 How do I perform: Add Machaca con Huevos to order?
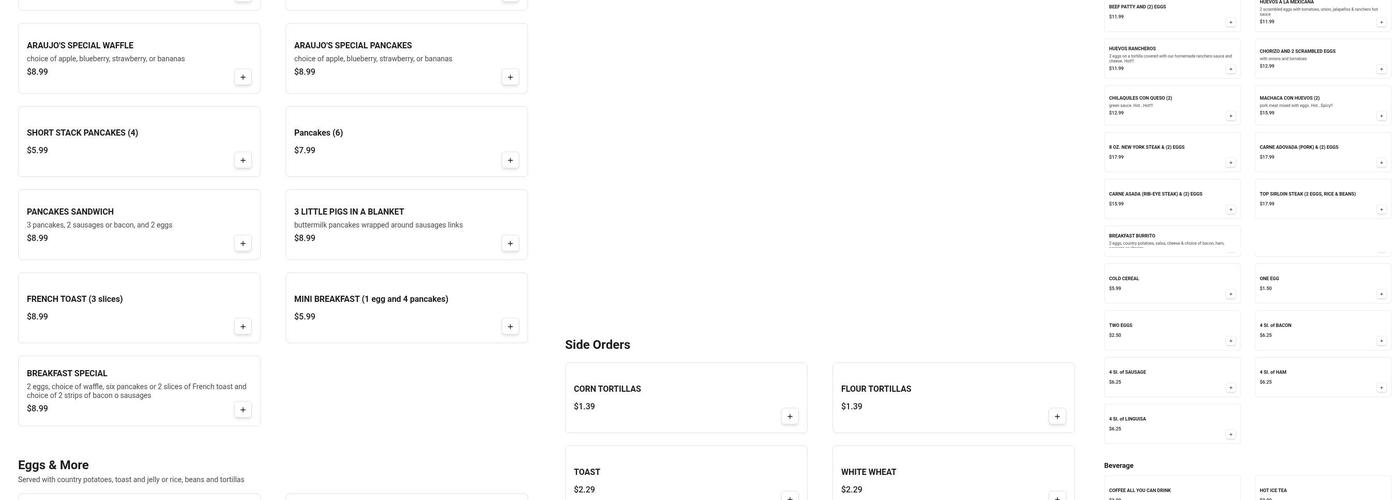(x=1382, y=116)
